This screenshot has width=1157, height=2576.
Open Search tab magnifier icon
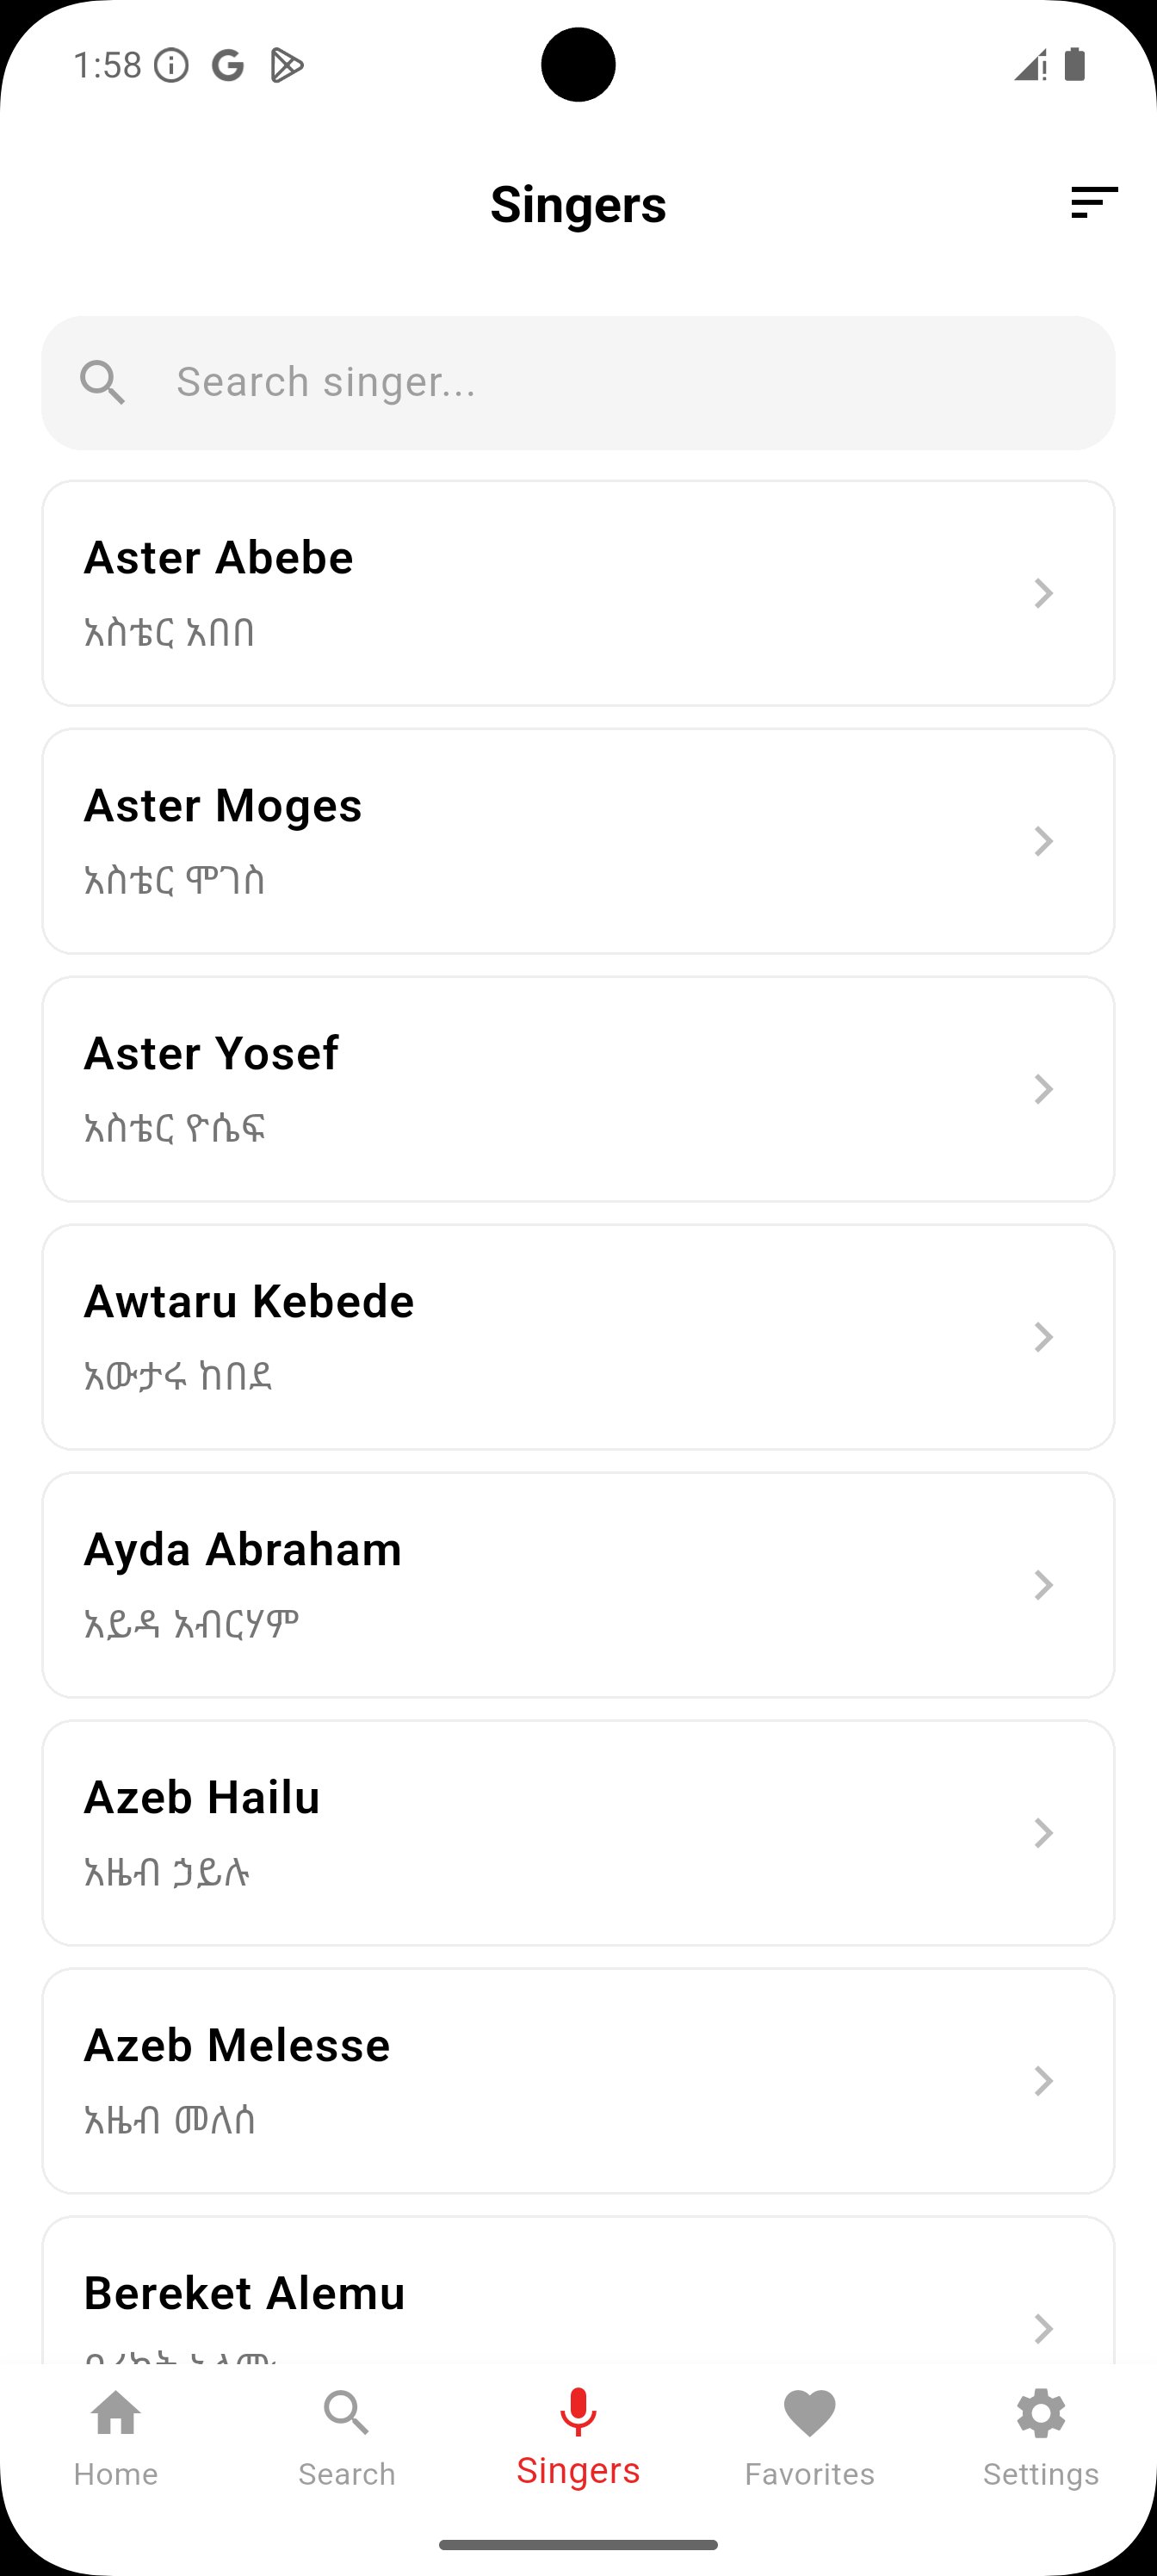pyautogui.click(x=347, y=2414)
